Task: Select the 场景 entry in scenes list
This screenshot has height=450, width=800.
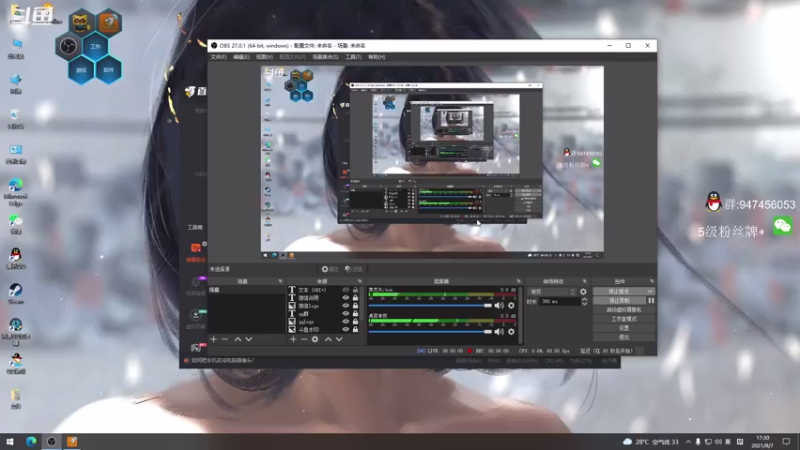Action: pyautogui.click(x=246, y=290)
